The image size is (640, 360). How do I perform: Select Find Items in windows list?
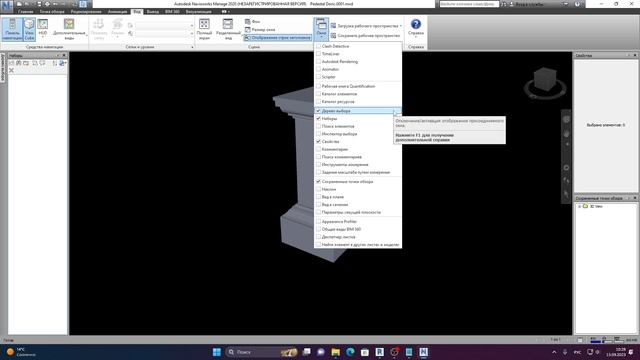coord(358,126)
